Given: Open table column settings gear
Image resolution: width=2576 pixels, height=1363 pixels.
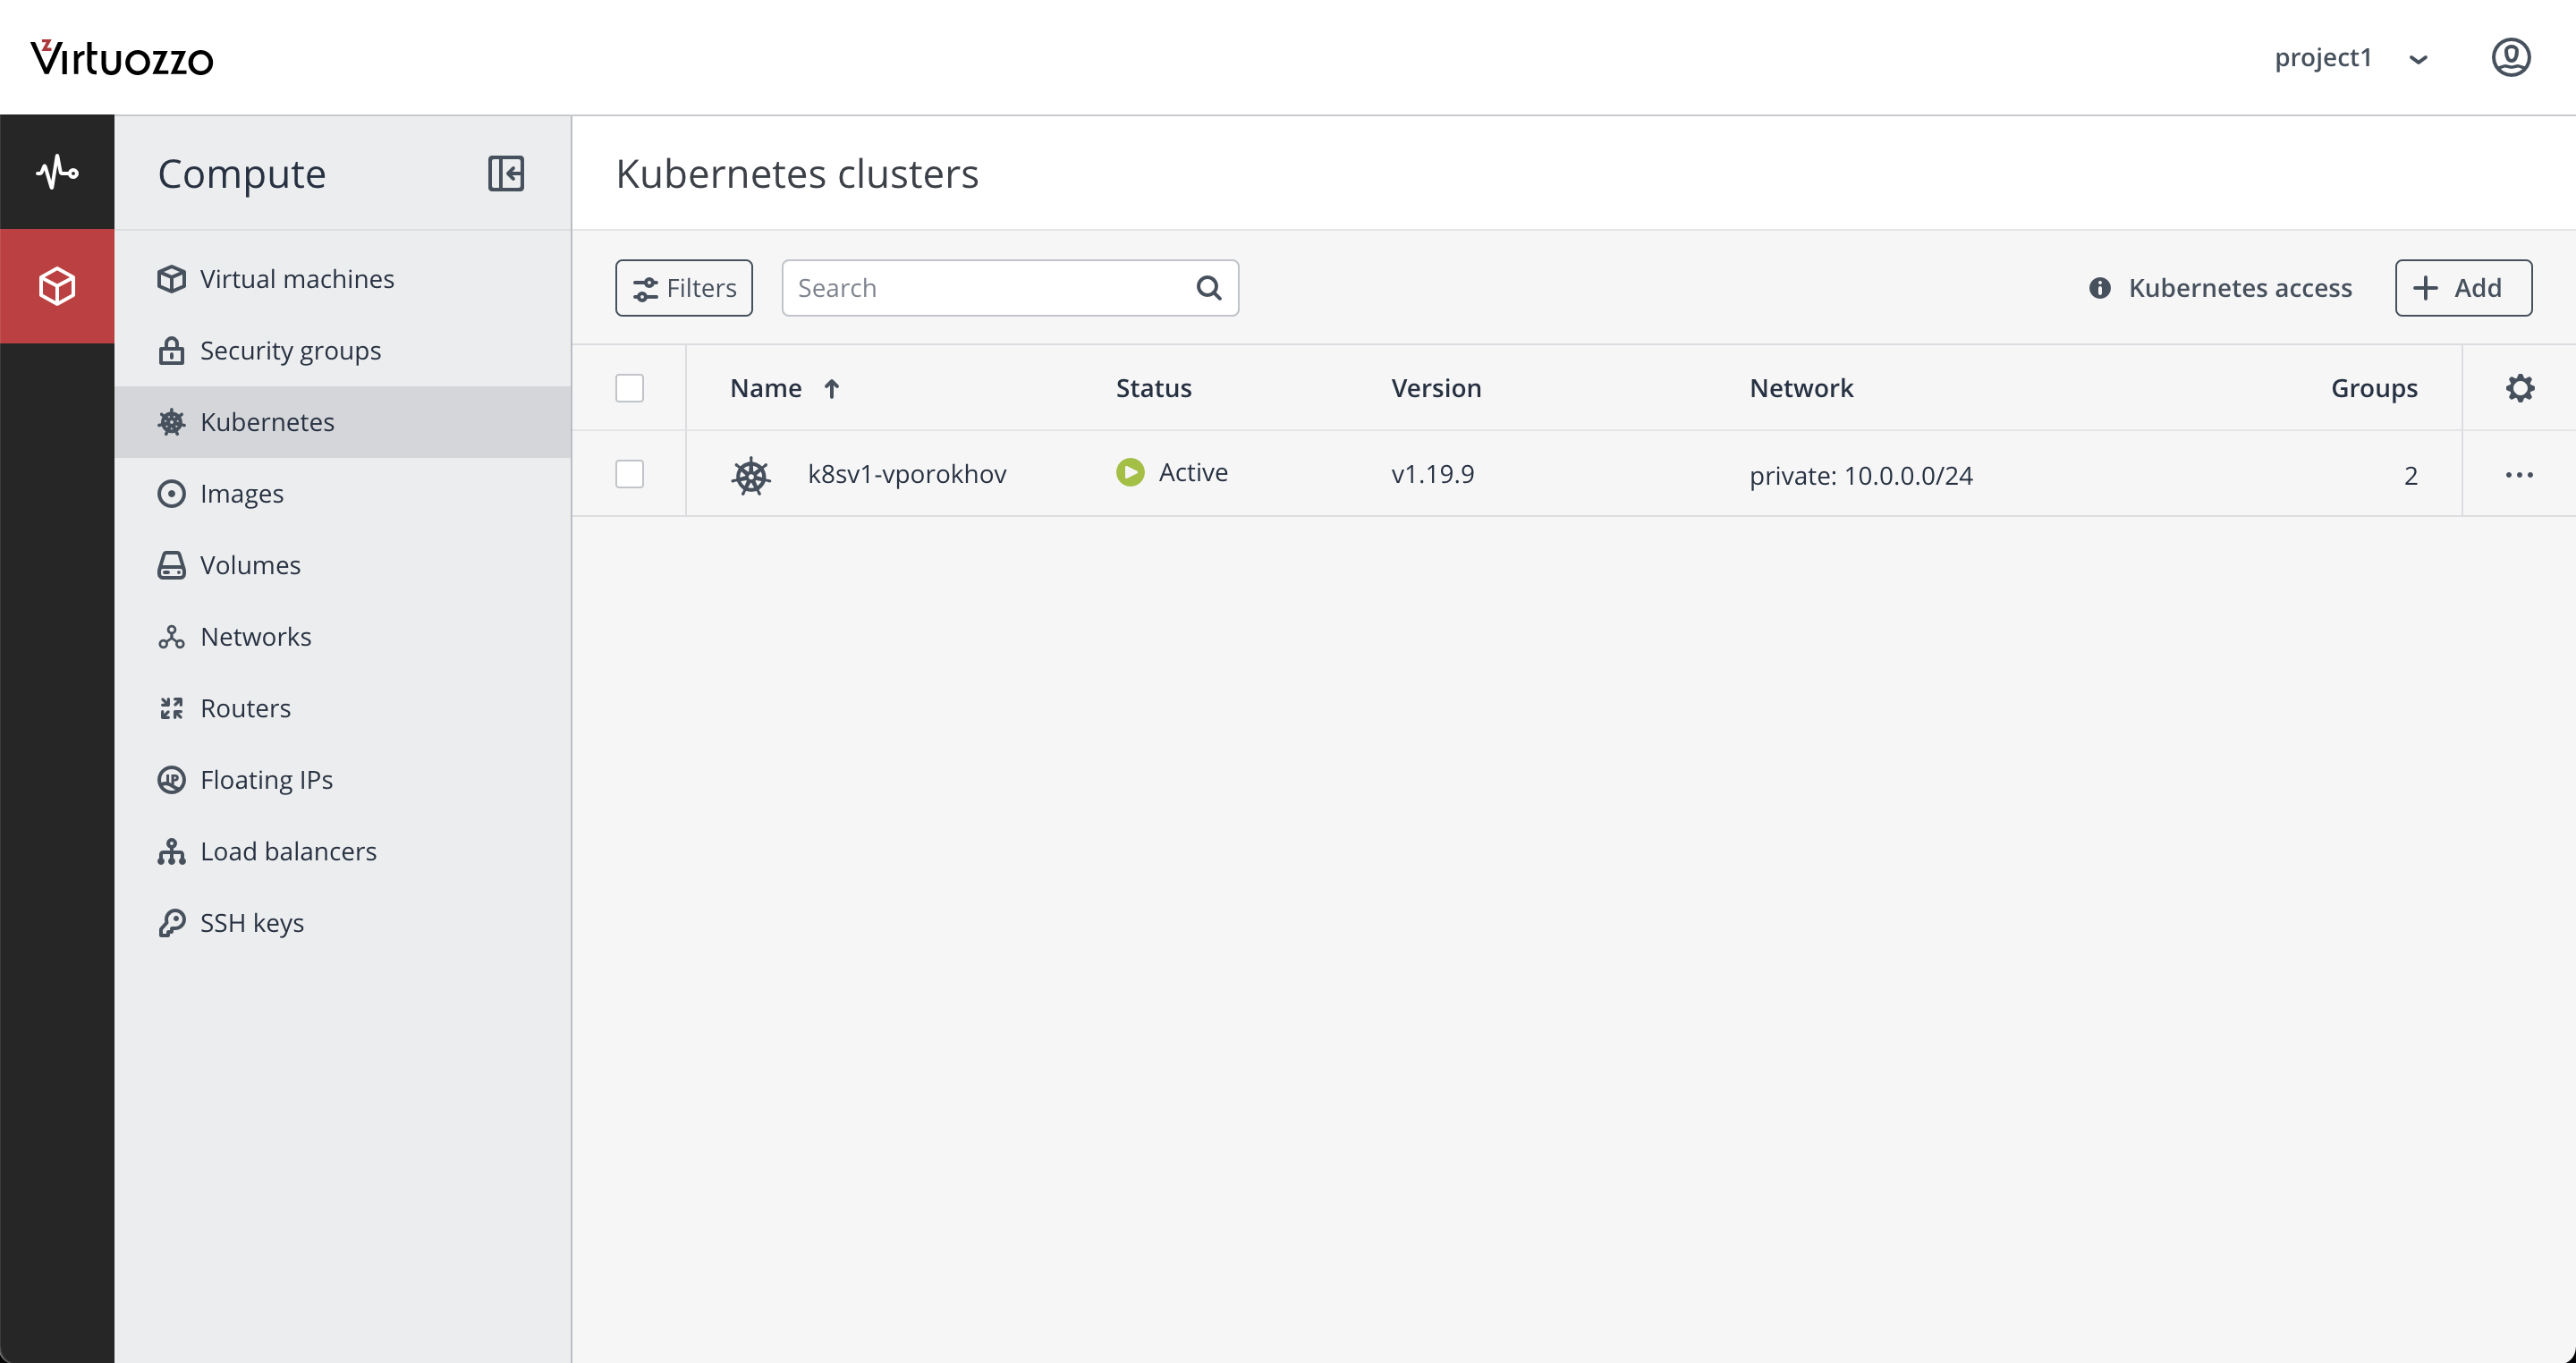Looking at the screenshot, I should click(x=2519, y=388).
